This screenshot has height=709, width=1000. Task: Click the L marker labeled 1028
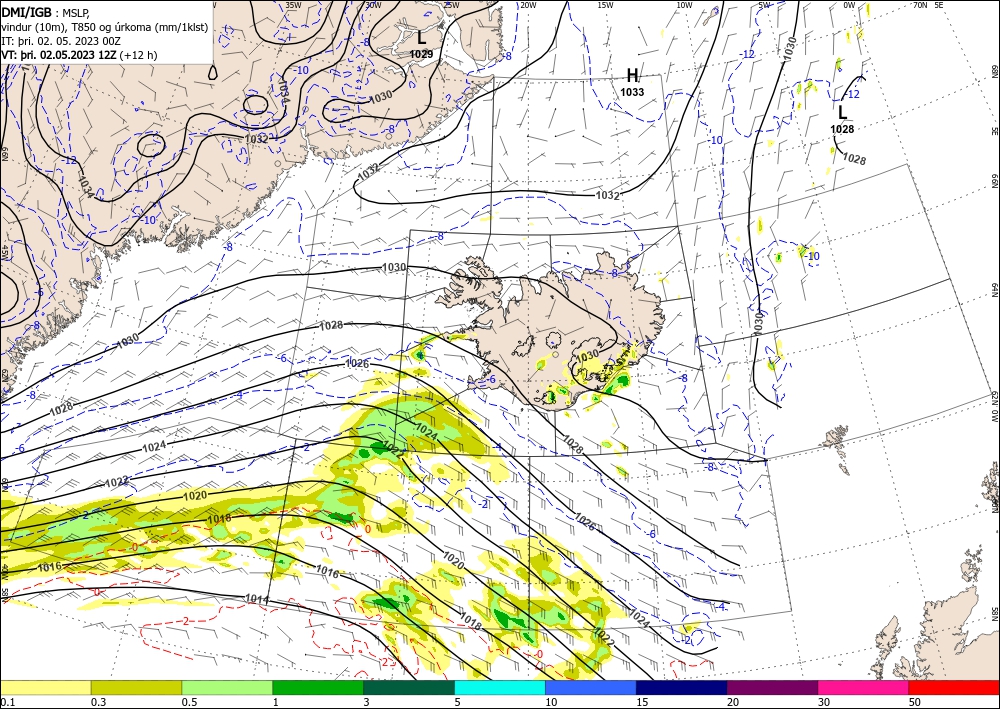tap(842, 113)
